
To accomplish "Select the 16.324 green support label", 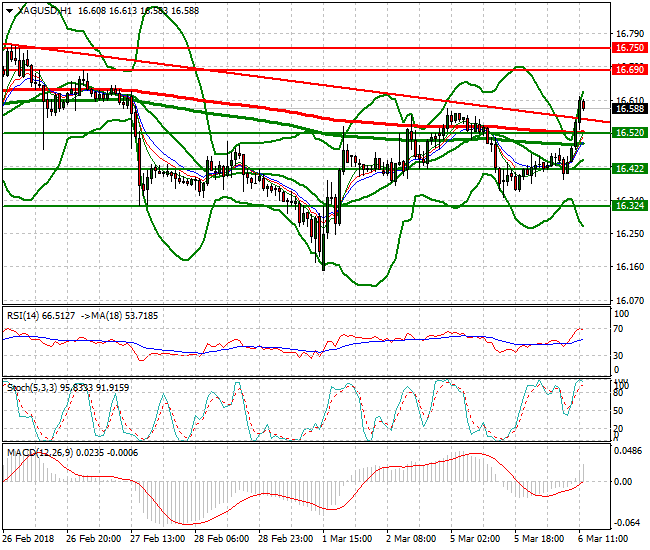I will 629,205.
